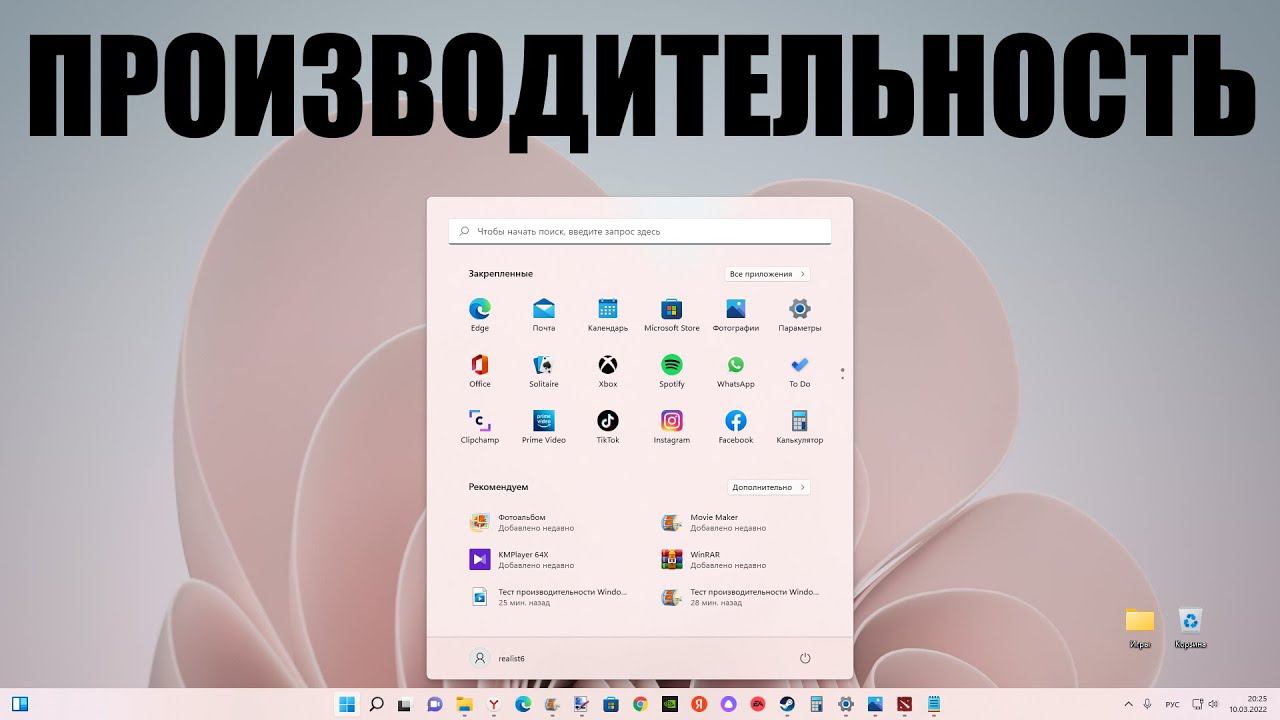1280x720 pixels.
Task: Launch the Office app
Action: click(480, 370)
